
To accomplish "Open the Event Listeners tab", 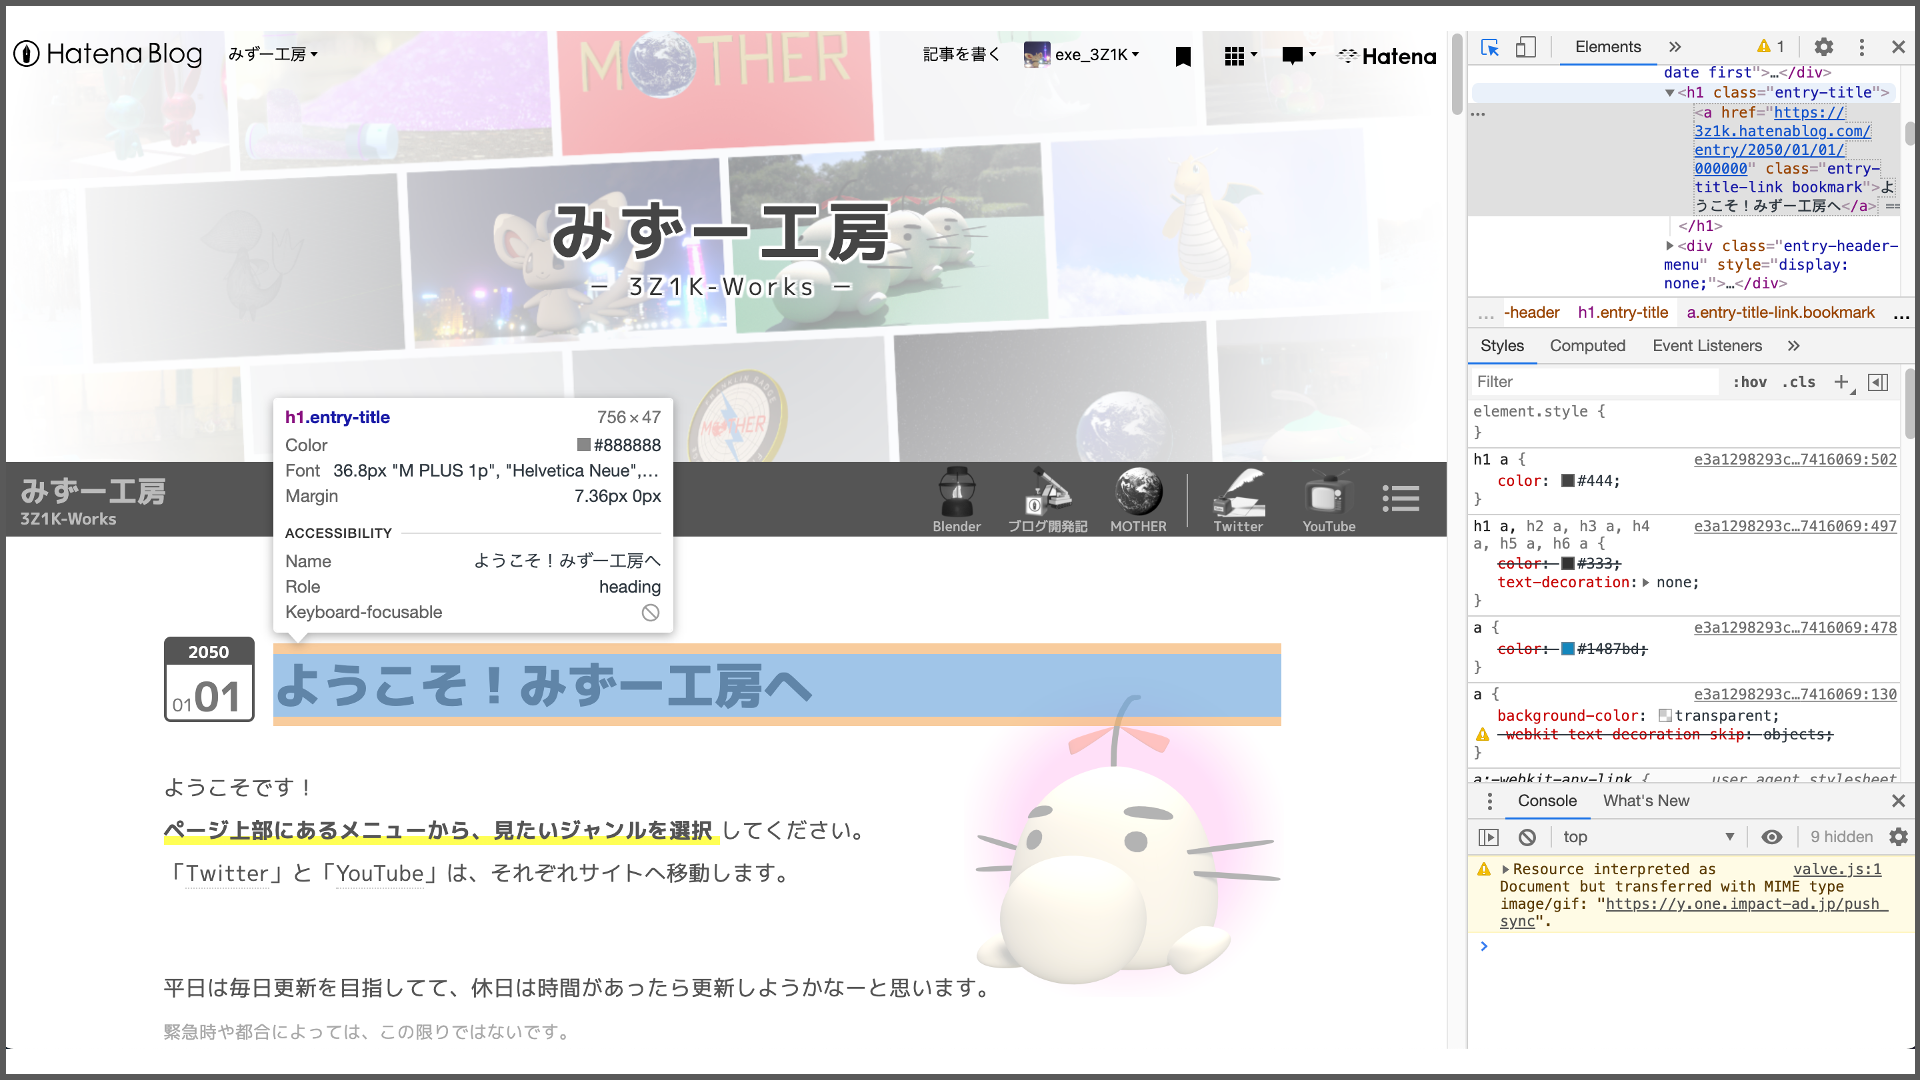I will 1707,346.
